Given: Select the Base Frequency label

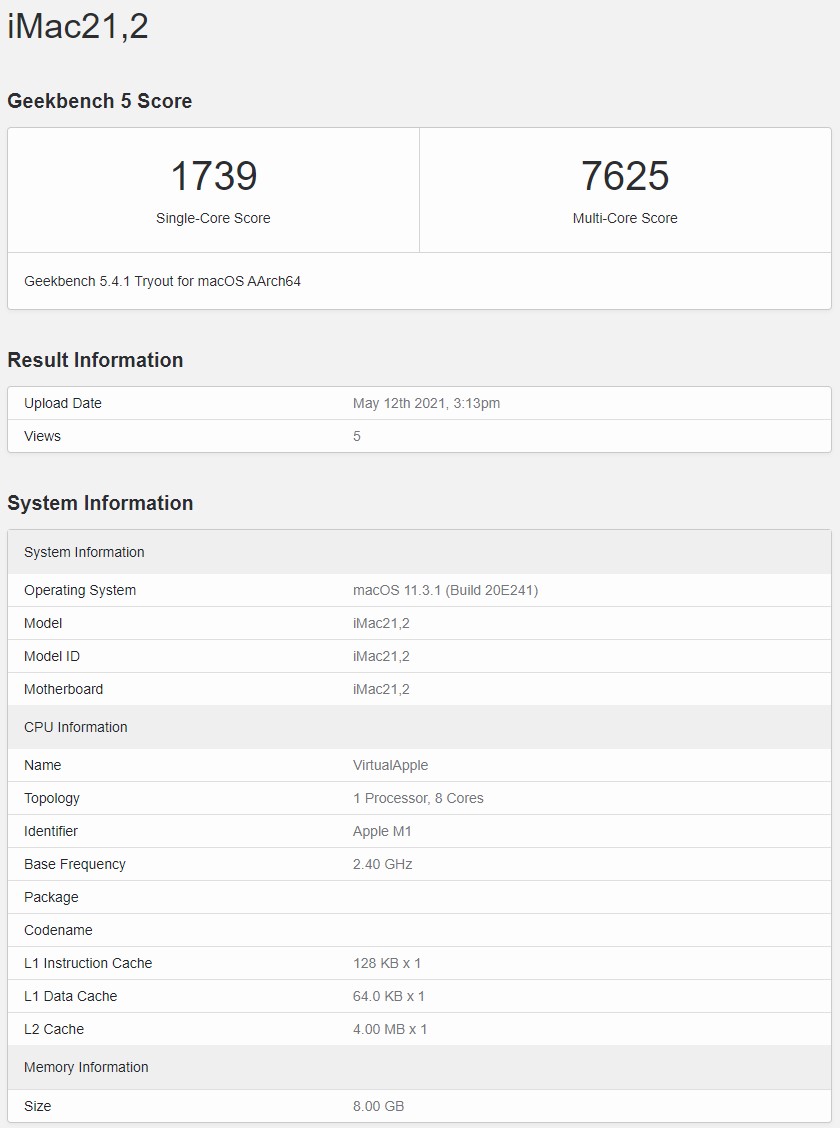Looking at the screenshot, I should (75, 864).
